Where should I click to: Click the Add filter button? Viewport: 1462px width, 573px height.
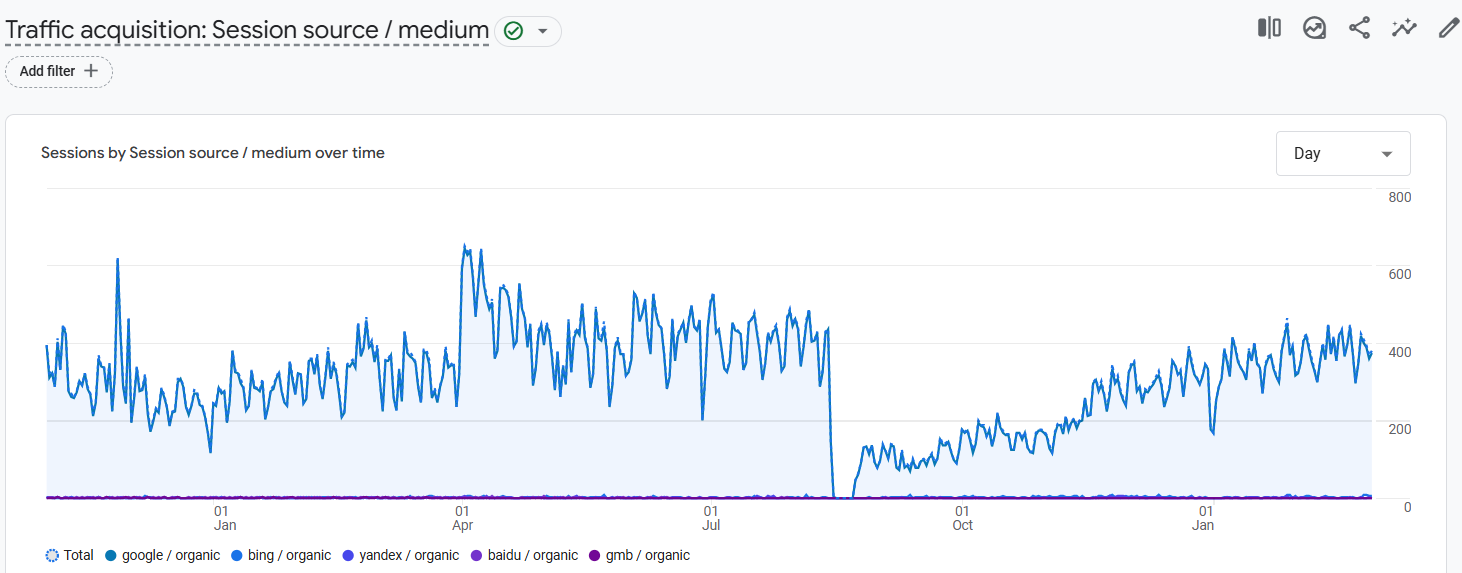click(59, 71)
